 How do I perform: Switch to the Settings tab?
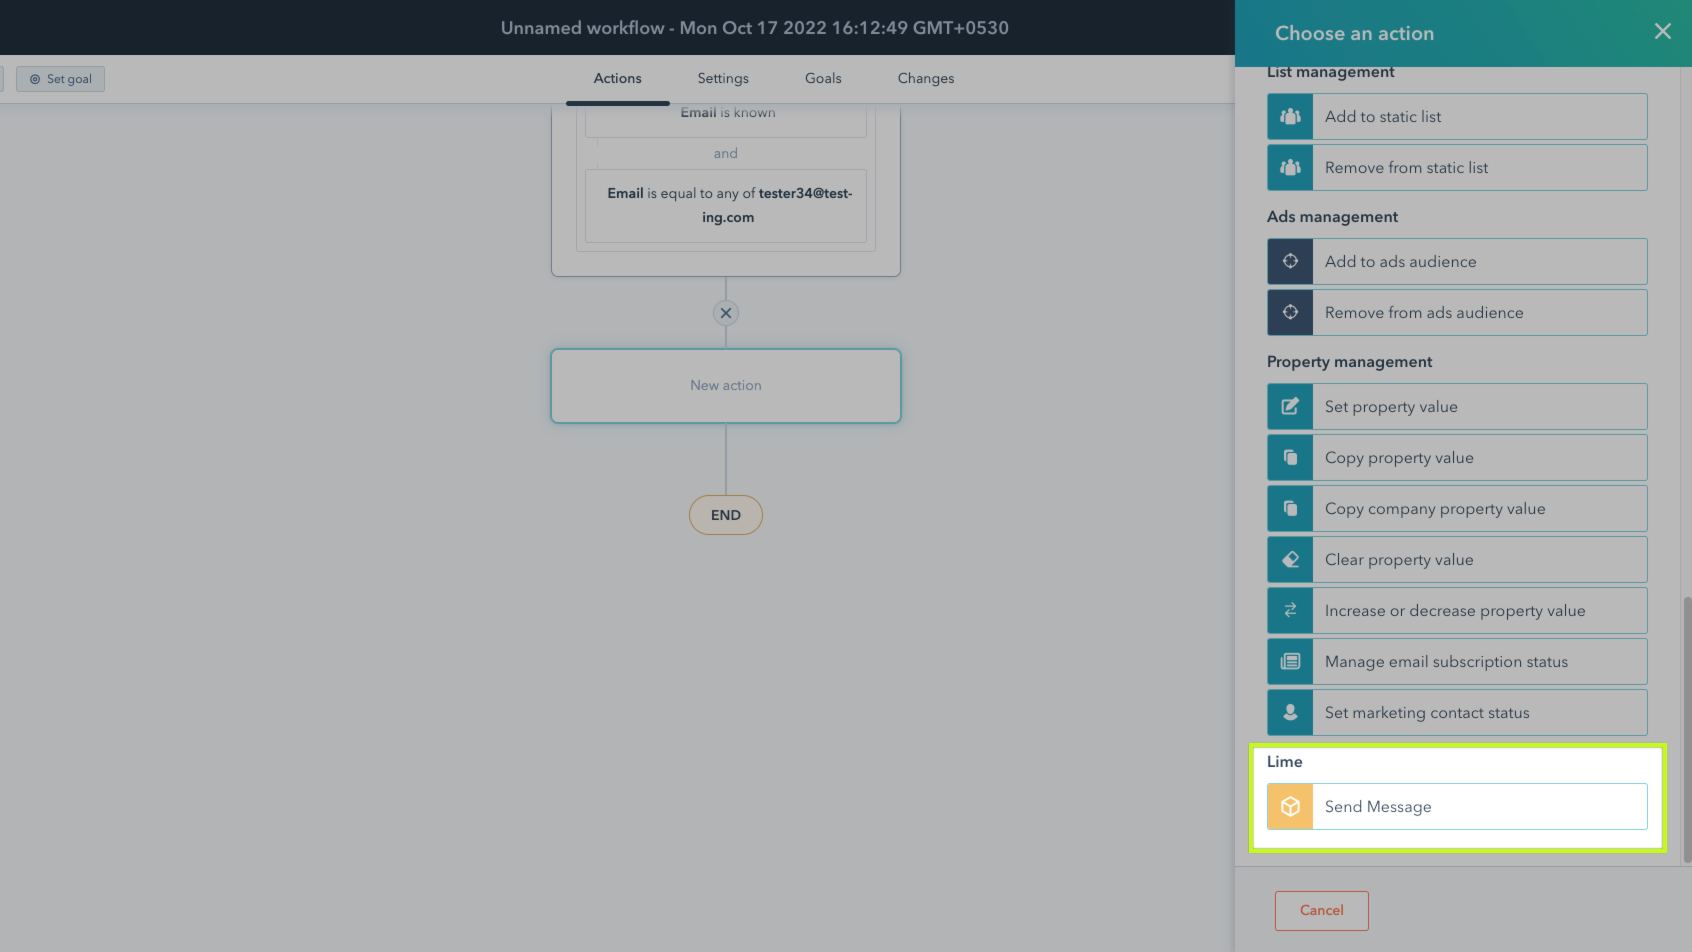tap(722, 78)
